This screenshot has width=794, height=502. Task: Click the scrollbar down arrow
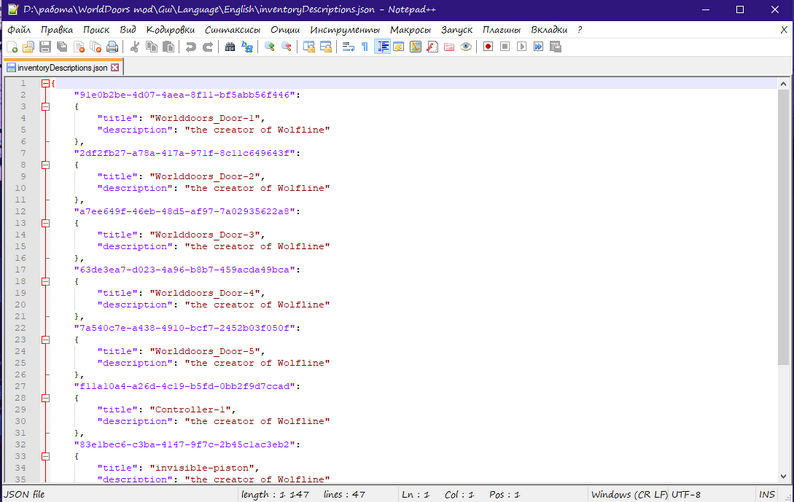point(783,476)
